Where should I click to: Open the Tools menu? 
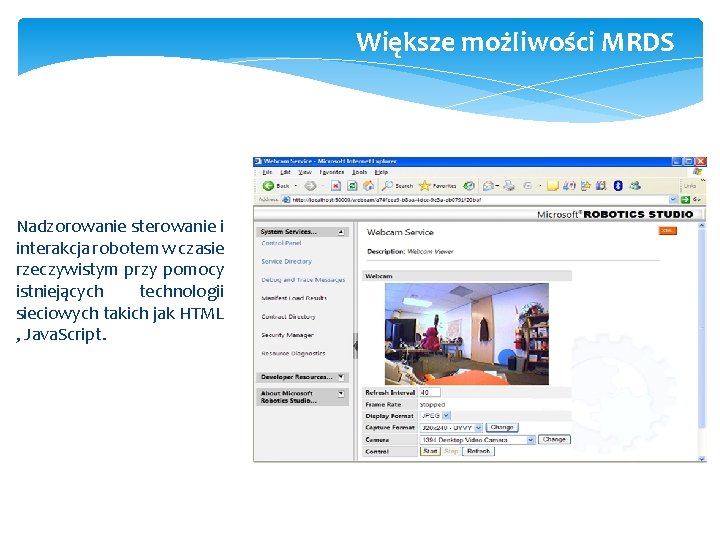tap(360, 172)
